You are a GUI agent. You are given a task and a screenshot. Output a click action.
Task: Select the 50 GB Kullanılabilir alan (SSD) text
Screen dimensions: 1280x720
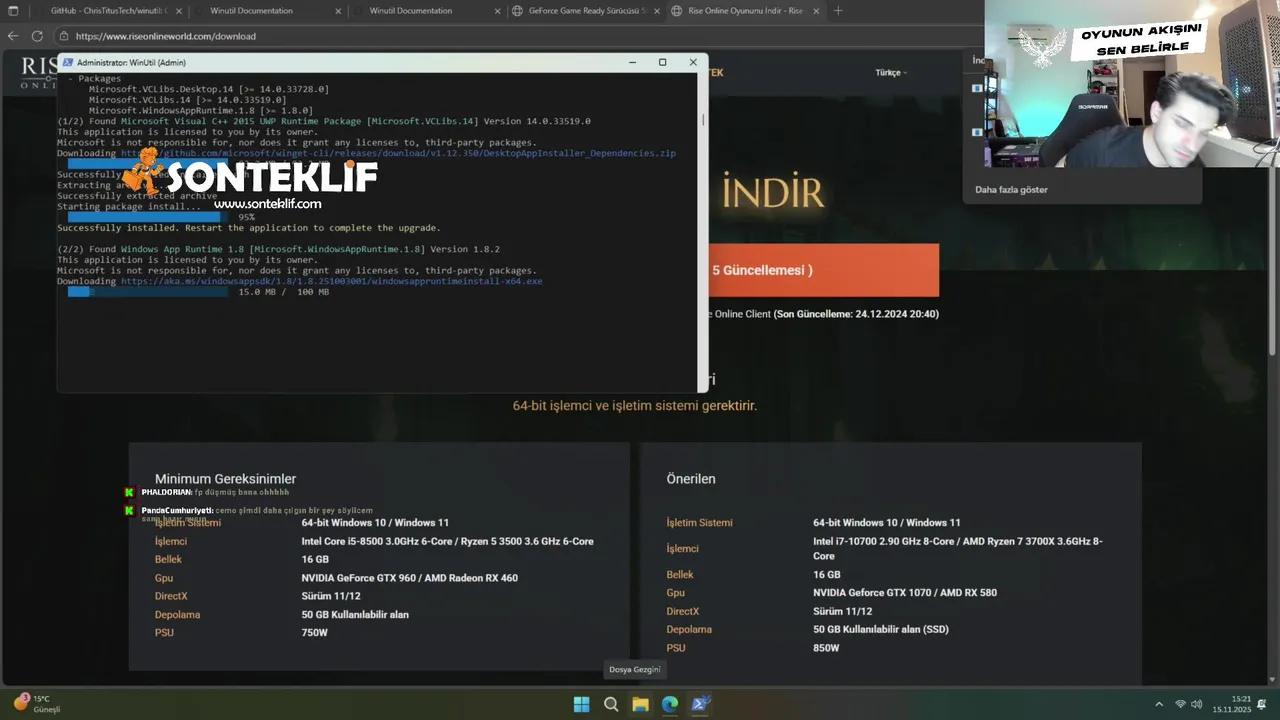[x=881, y=630]
